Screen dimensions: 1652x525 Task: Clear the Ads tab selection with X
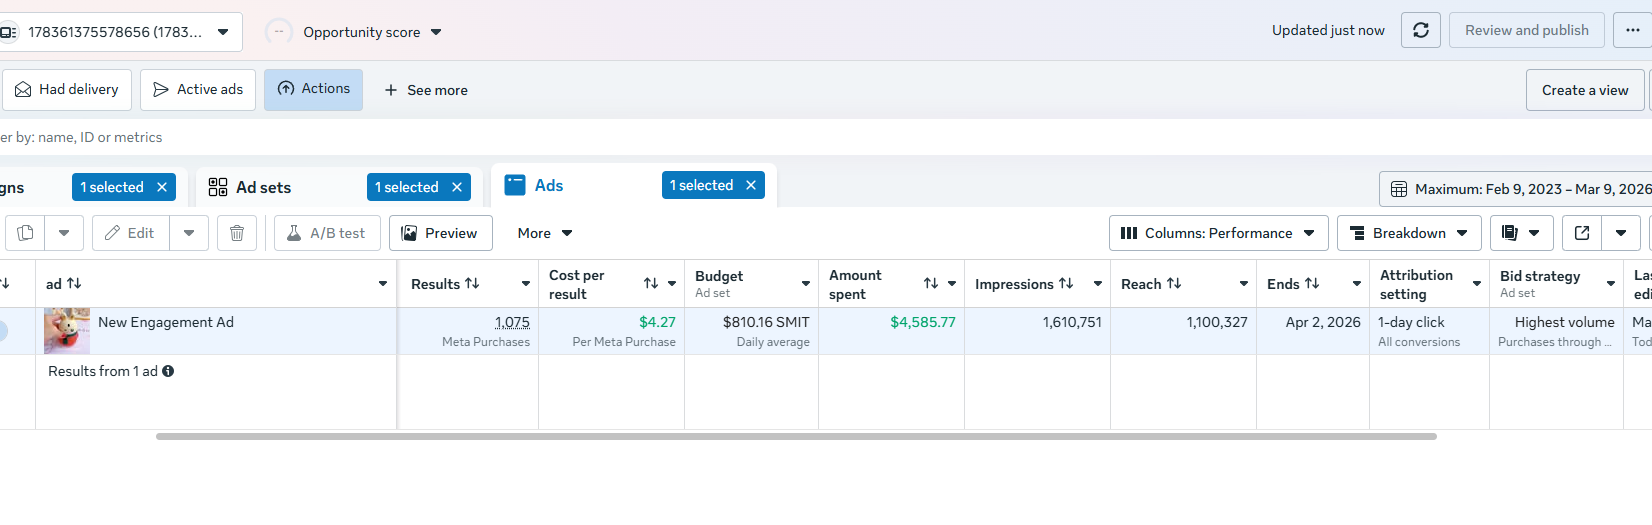[751, 185]
